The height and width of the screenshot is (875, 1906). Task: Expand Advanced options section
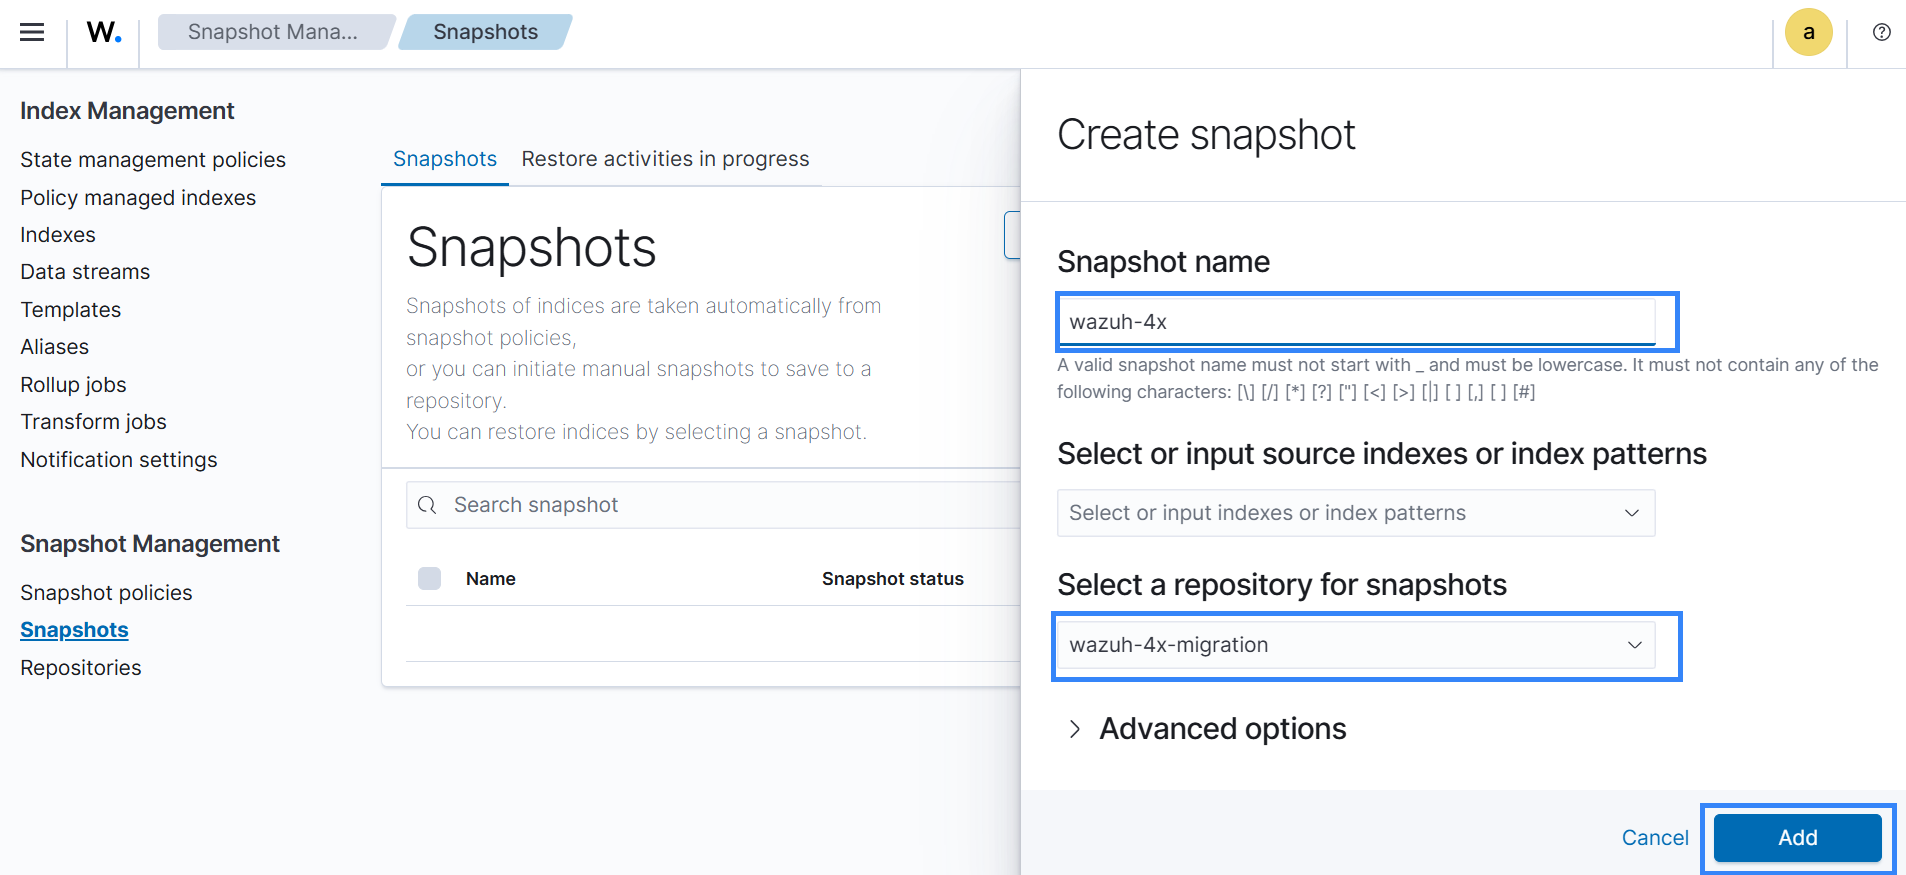pyautogui.click(x=1207, y=729)
